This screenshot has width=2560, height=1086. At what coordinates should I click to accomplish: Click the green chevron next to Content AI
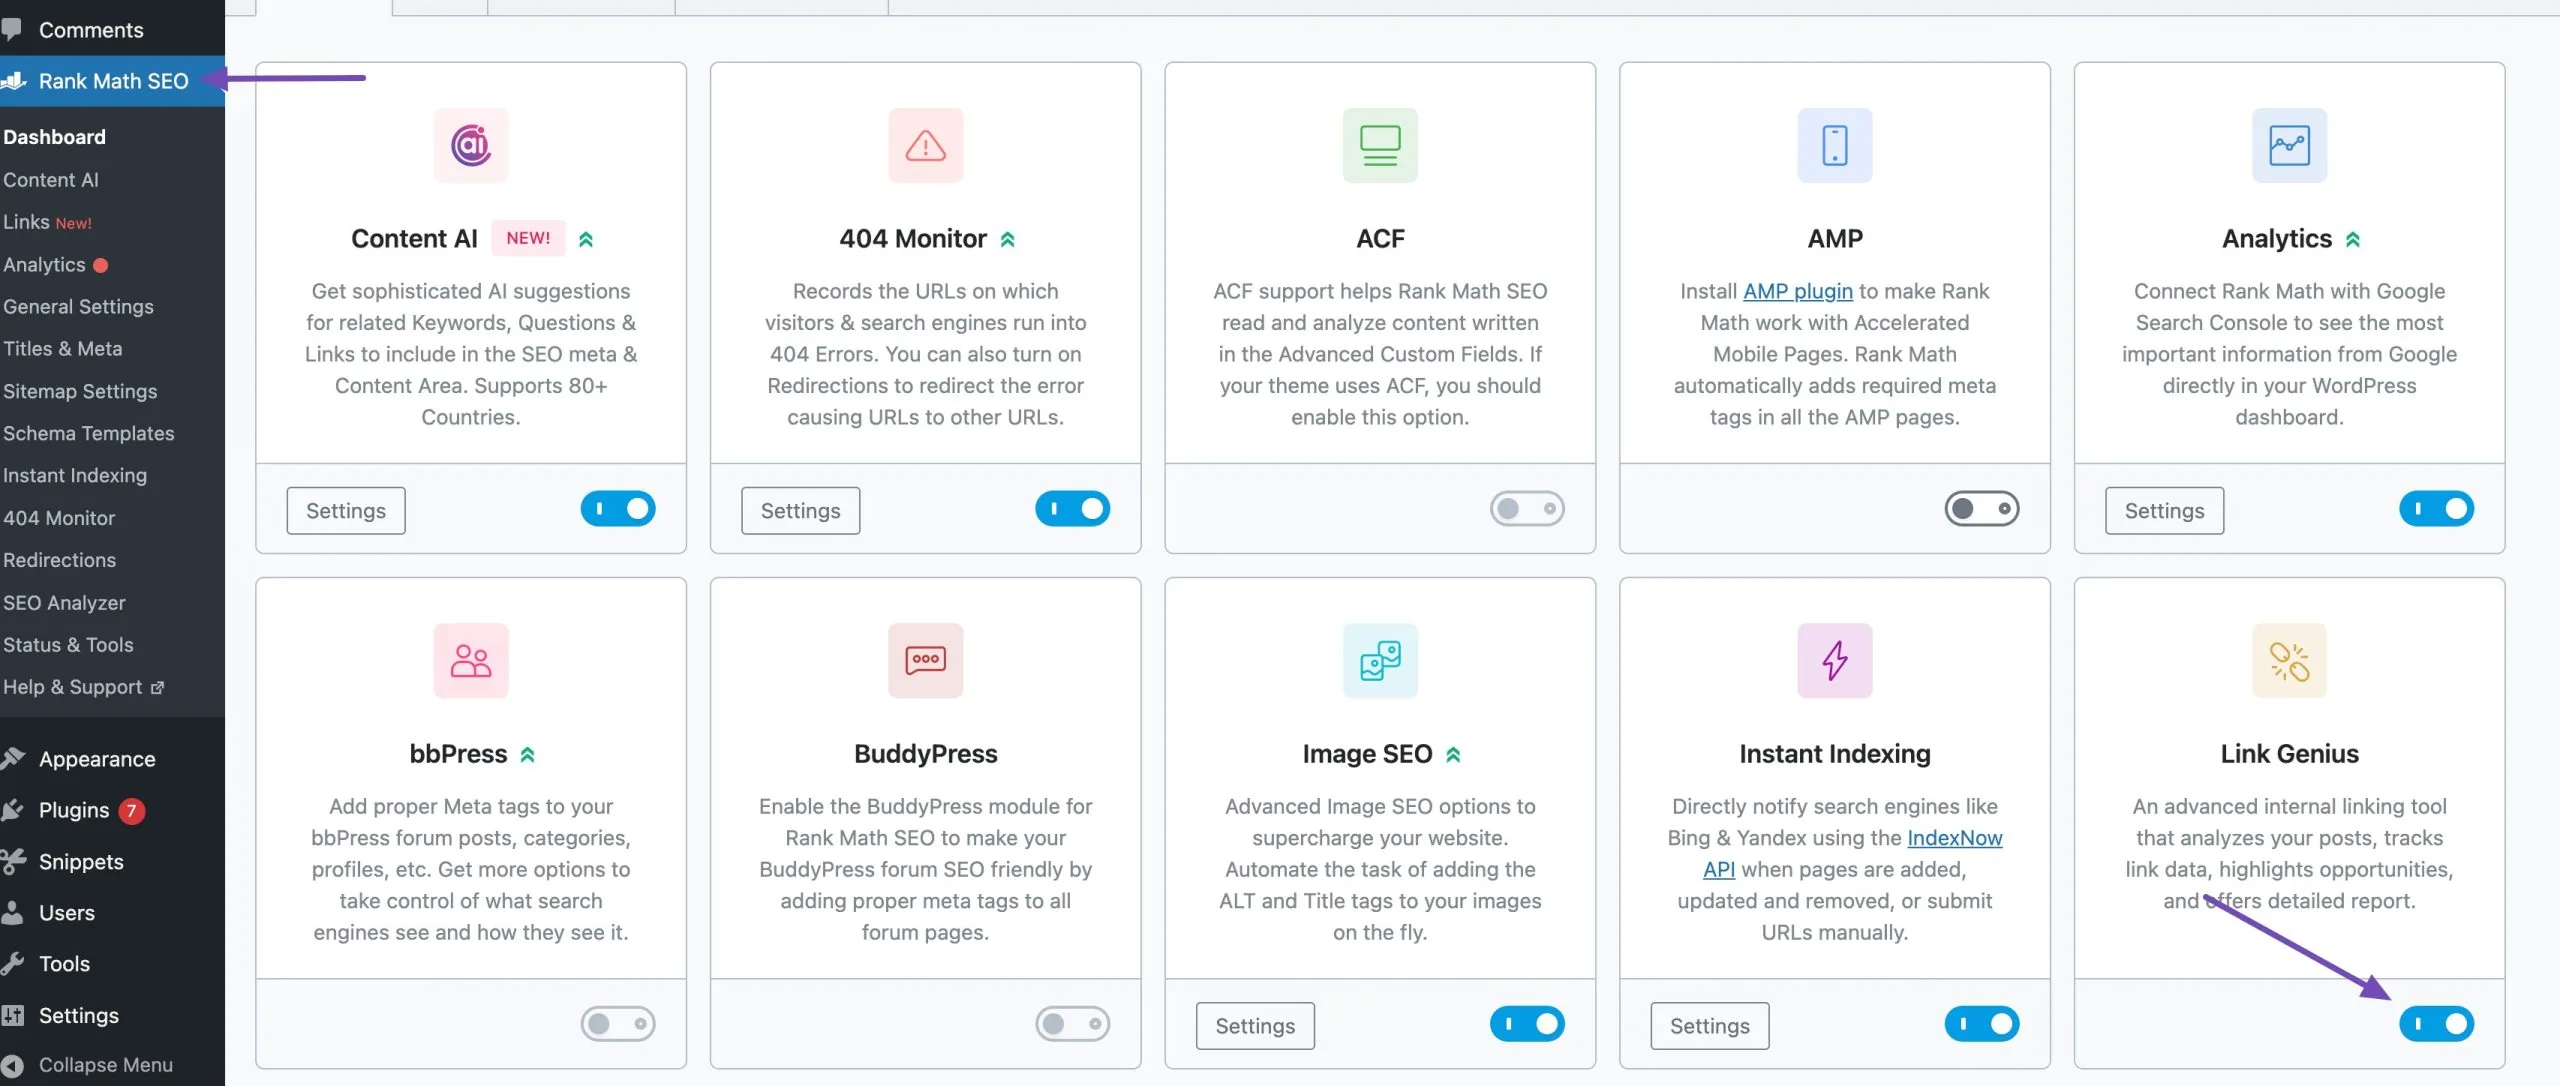coord(586,240)
